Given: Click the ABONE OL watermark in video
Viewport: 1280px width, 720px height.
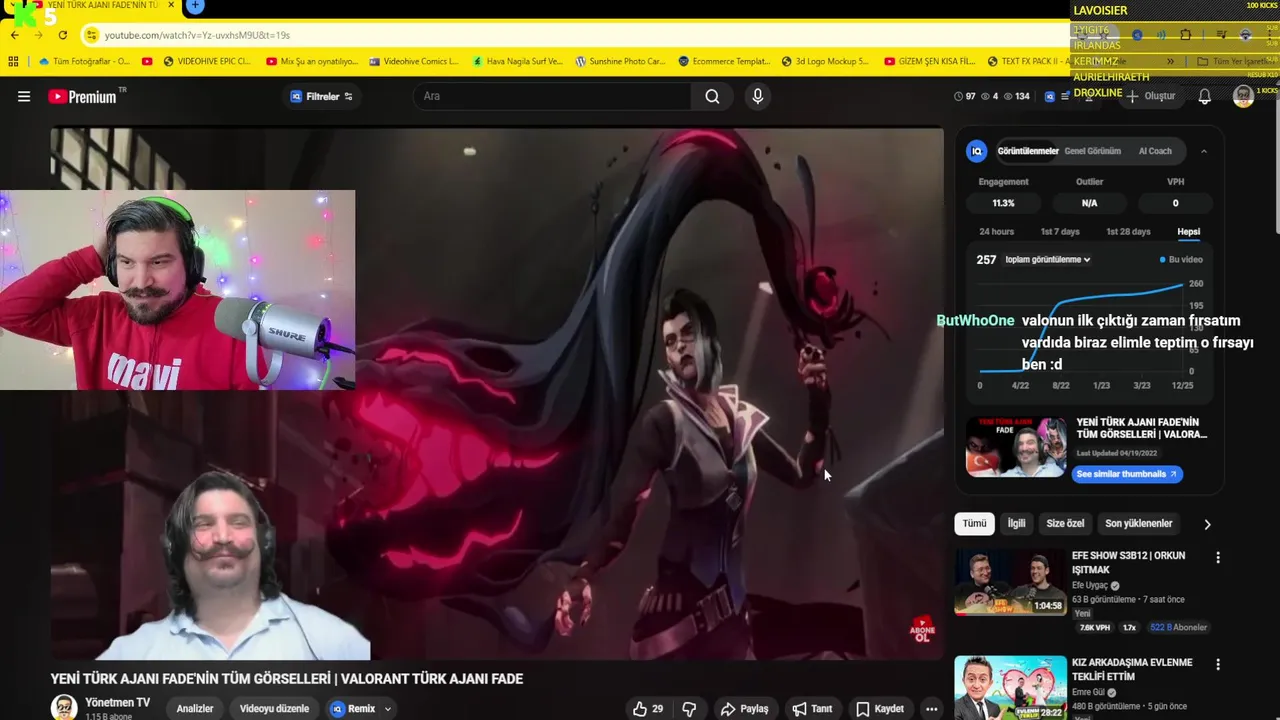Looking at the screenshot, I should click(922, 629).
